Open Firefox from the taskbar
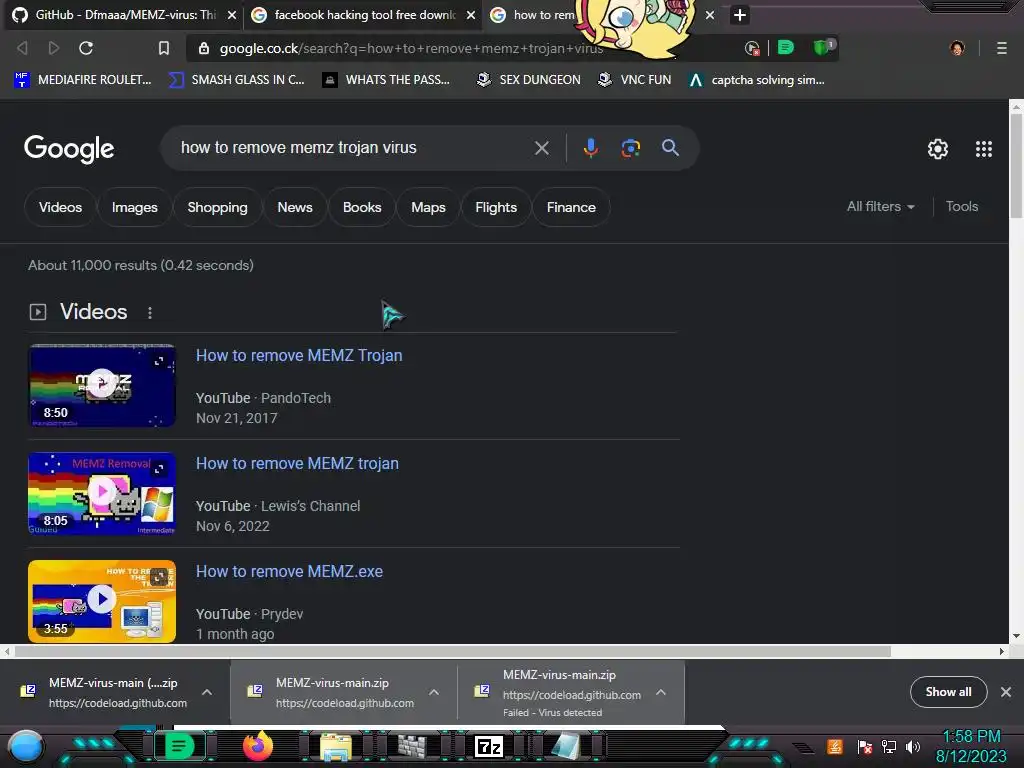This screenshot has width=1024, height=768. pyautogui.click(x=258, y=746)
